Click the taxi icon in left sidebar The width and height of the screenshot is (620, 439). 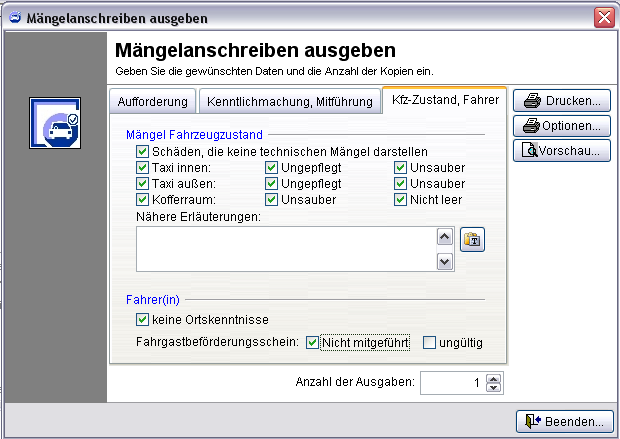(x=54, y=123)
